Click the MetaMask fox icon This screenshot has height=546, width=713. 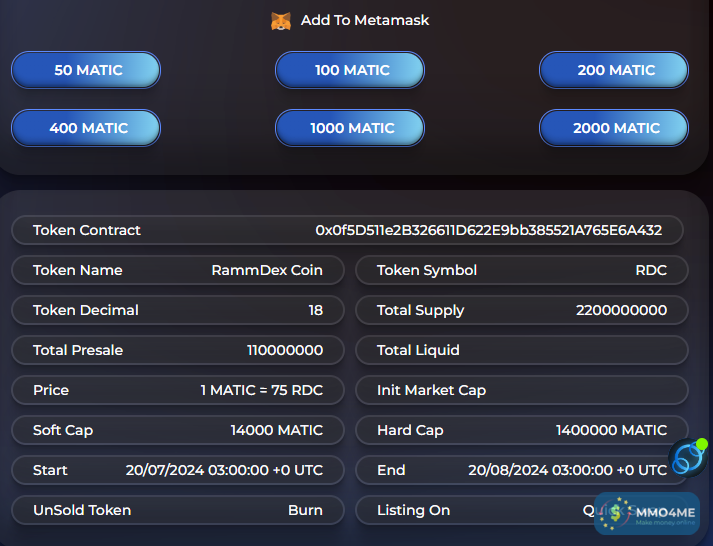(281, 20)
